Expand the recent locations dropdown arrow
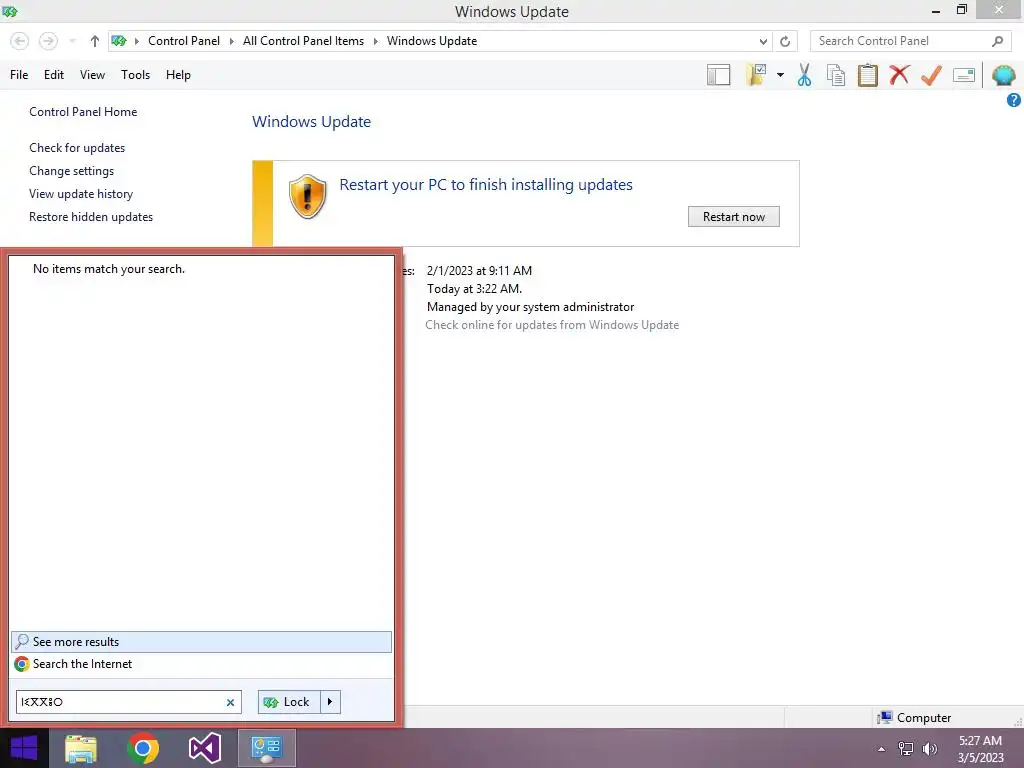This screenshot has height=768, width=1024. (x=72, y=41)
